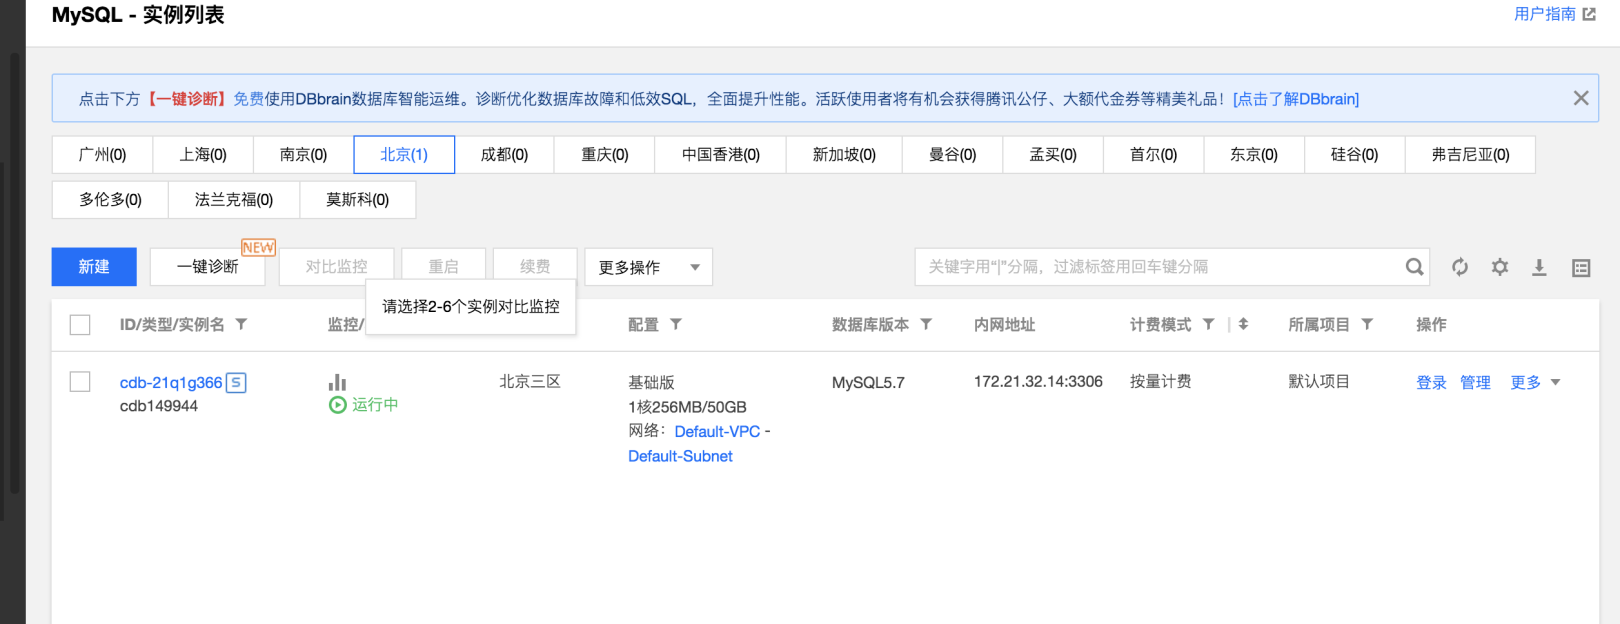The width and height of the screenshot is (1620, 624).
Task: Switch to 新加坡(0) region tab
Action: pos(844,155)
